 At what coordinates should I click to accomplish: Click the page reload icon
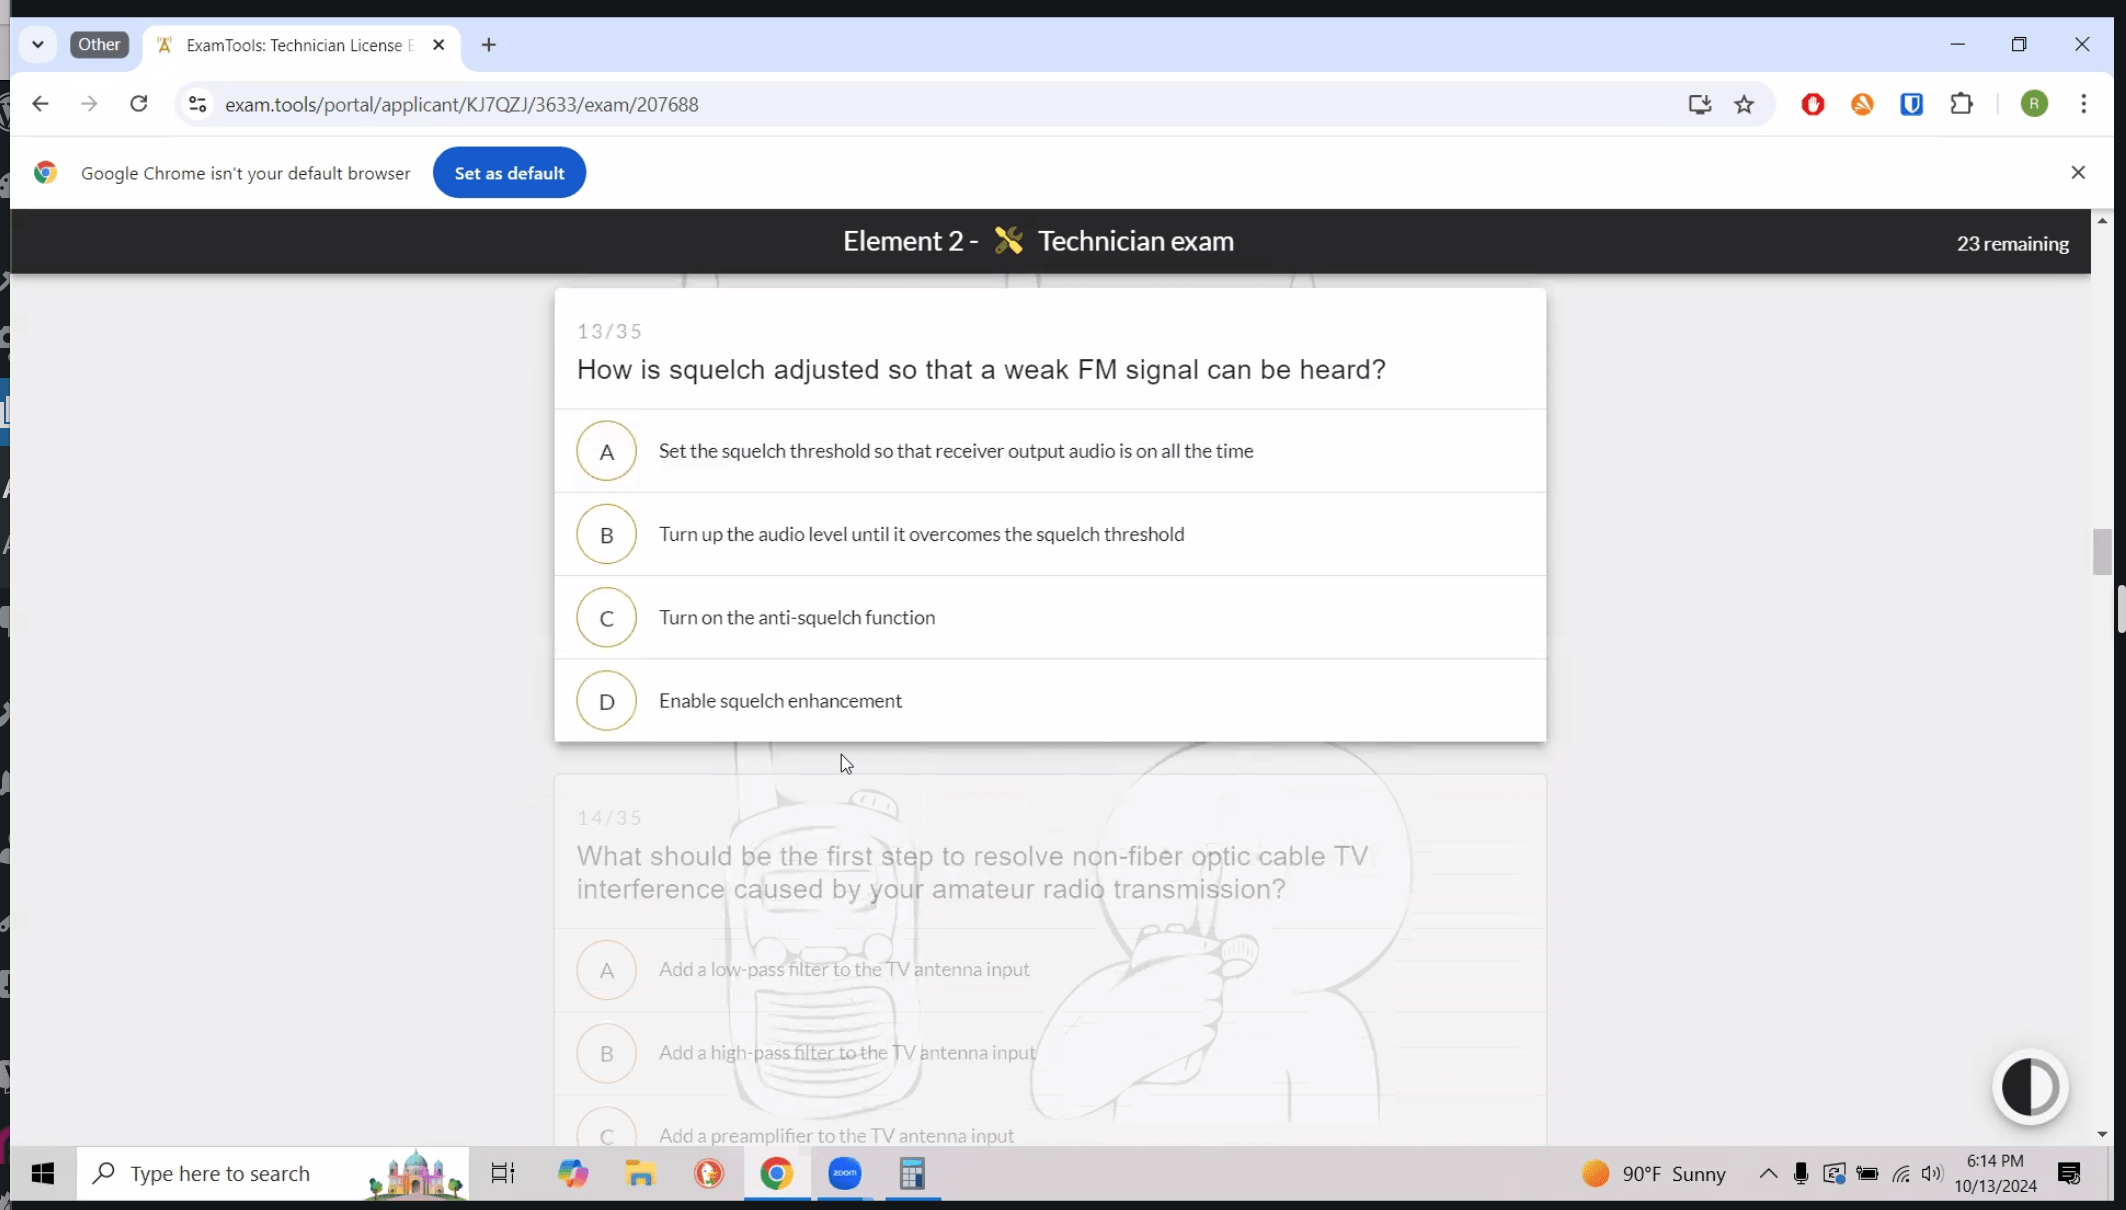click(139, 104)
